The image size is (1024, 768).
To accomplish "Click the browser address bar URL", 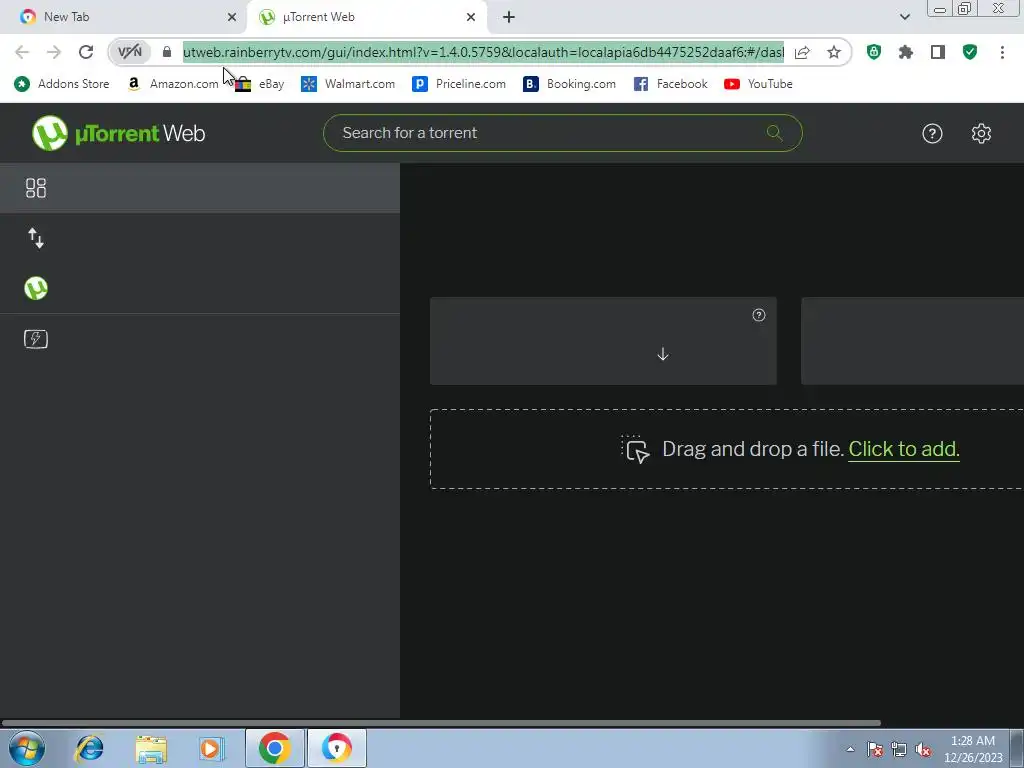I will (x=483, y=52).
